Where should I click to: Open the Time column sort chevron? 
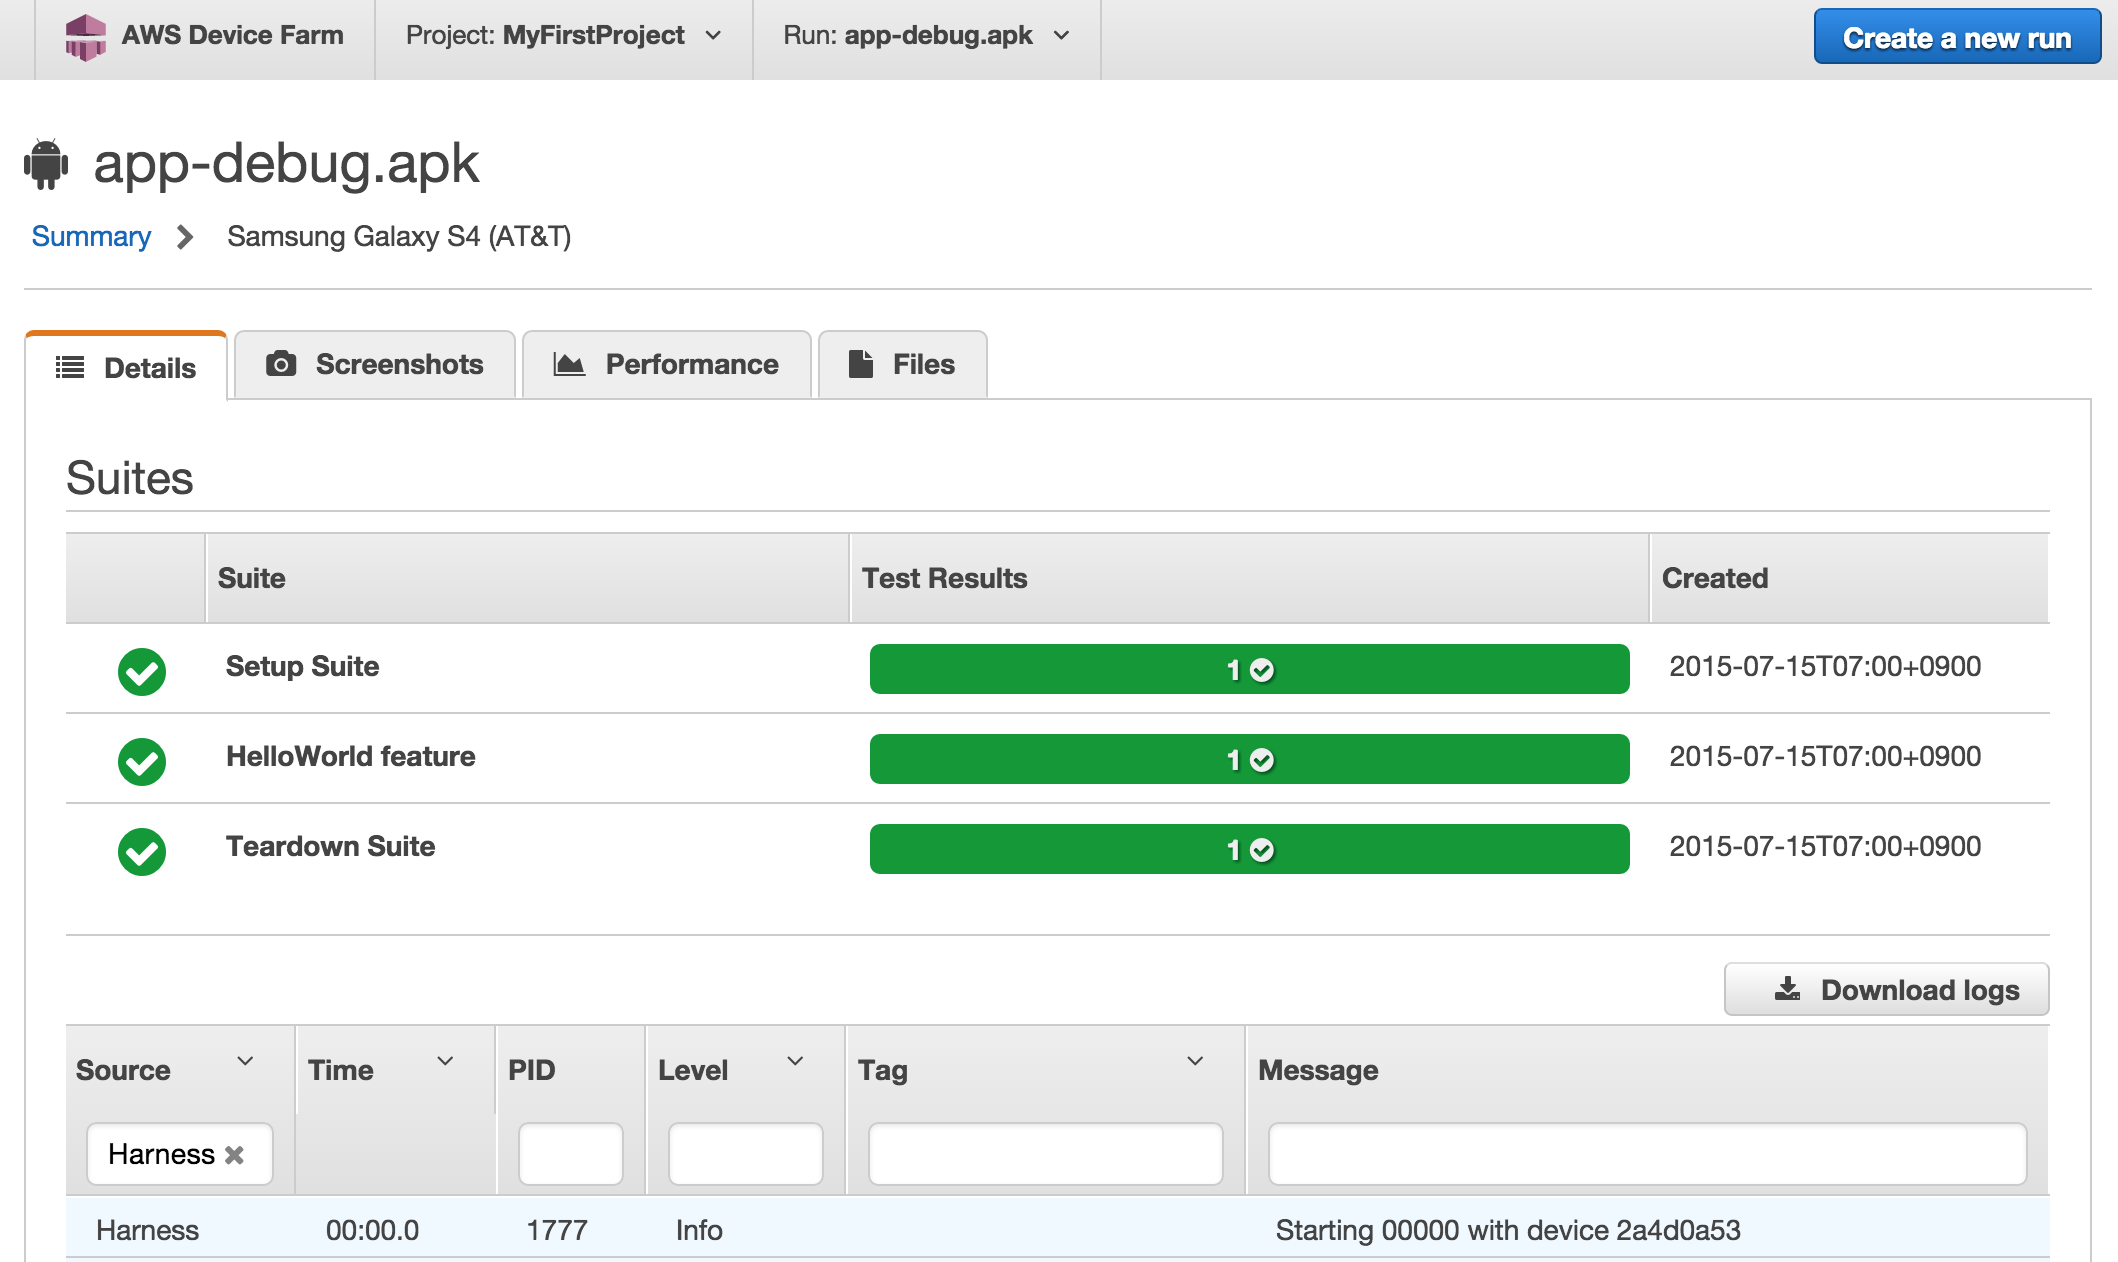click(445, 1061)
